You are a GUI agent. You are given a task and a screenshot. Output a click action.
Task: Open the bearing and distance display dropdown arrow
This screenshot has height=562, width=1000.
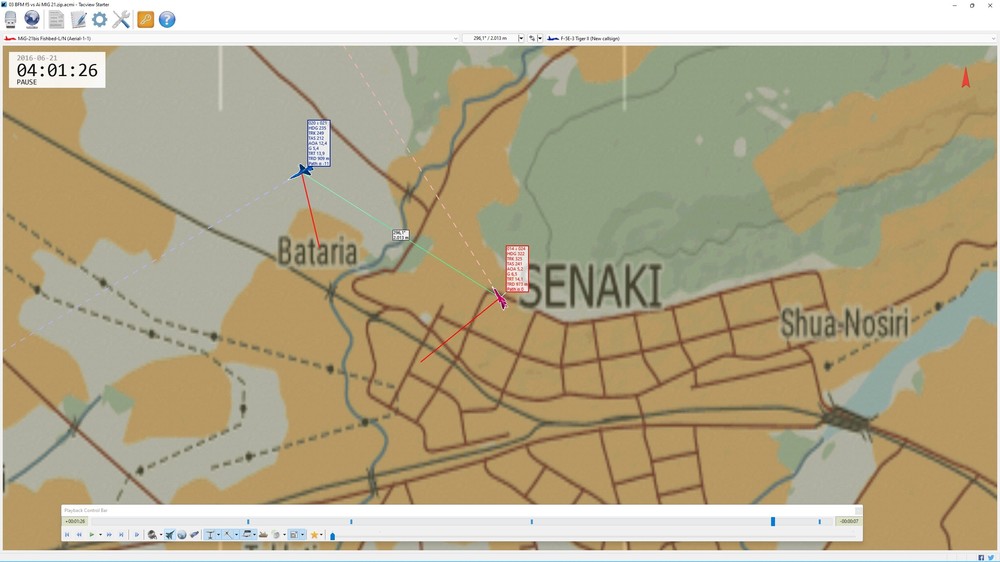521,38
